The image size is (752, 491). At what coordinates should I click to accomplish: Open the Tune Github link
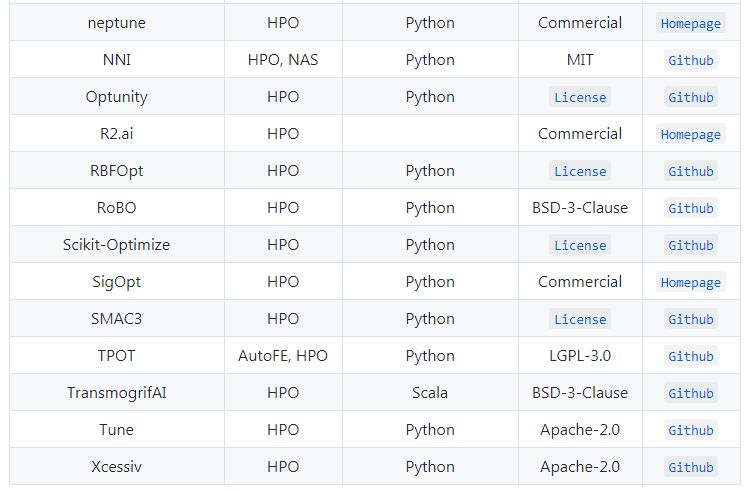pyautogui.click(x=691, y=430)
